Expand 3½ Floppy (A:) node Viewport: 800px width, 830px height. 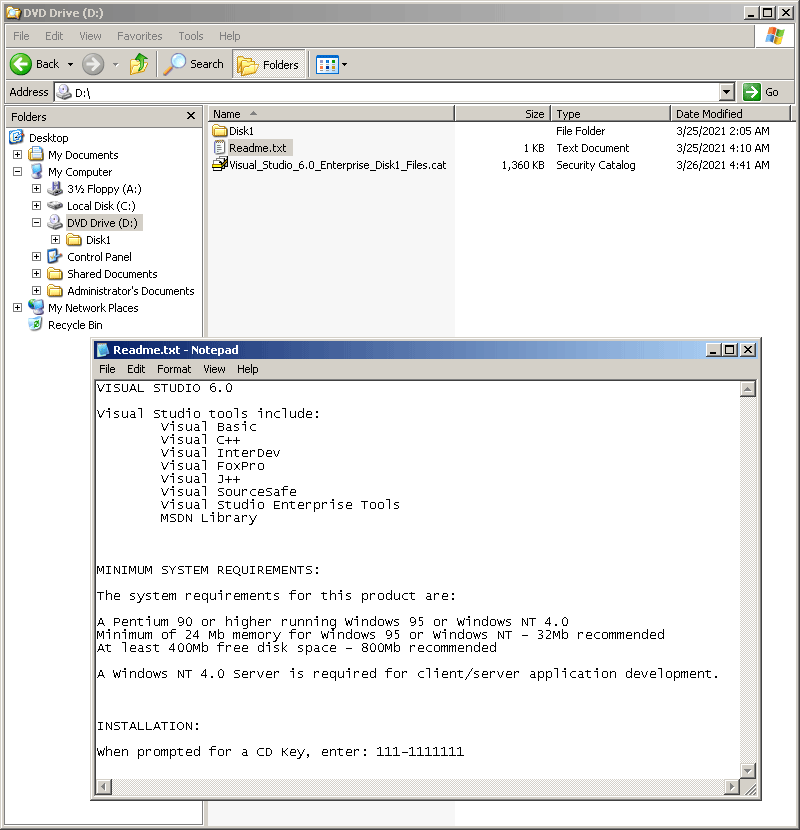[37, 188]
